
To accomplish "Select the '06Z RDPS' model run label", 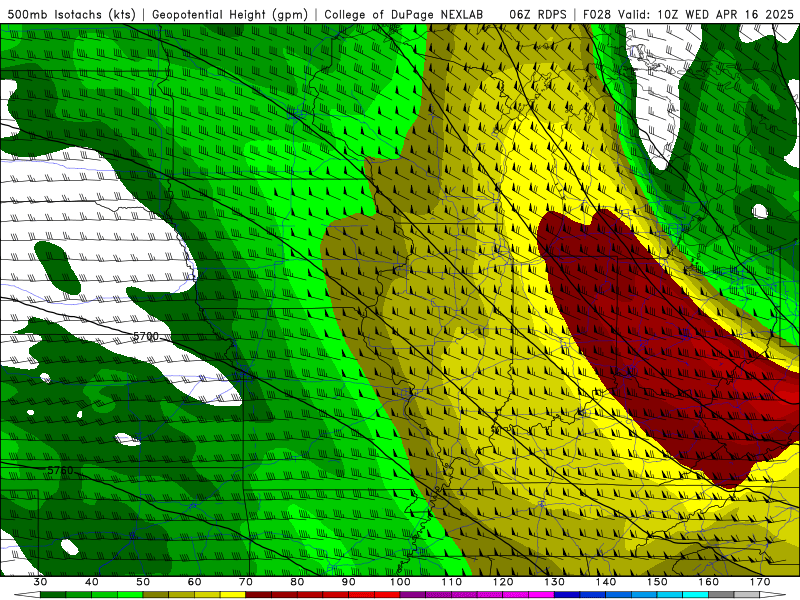I will click(538, 14).
